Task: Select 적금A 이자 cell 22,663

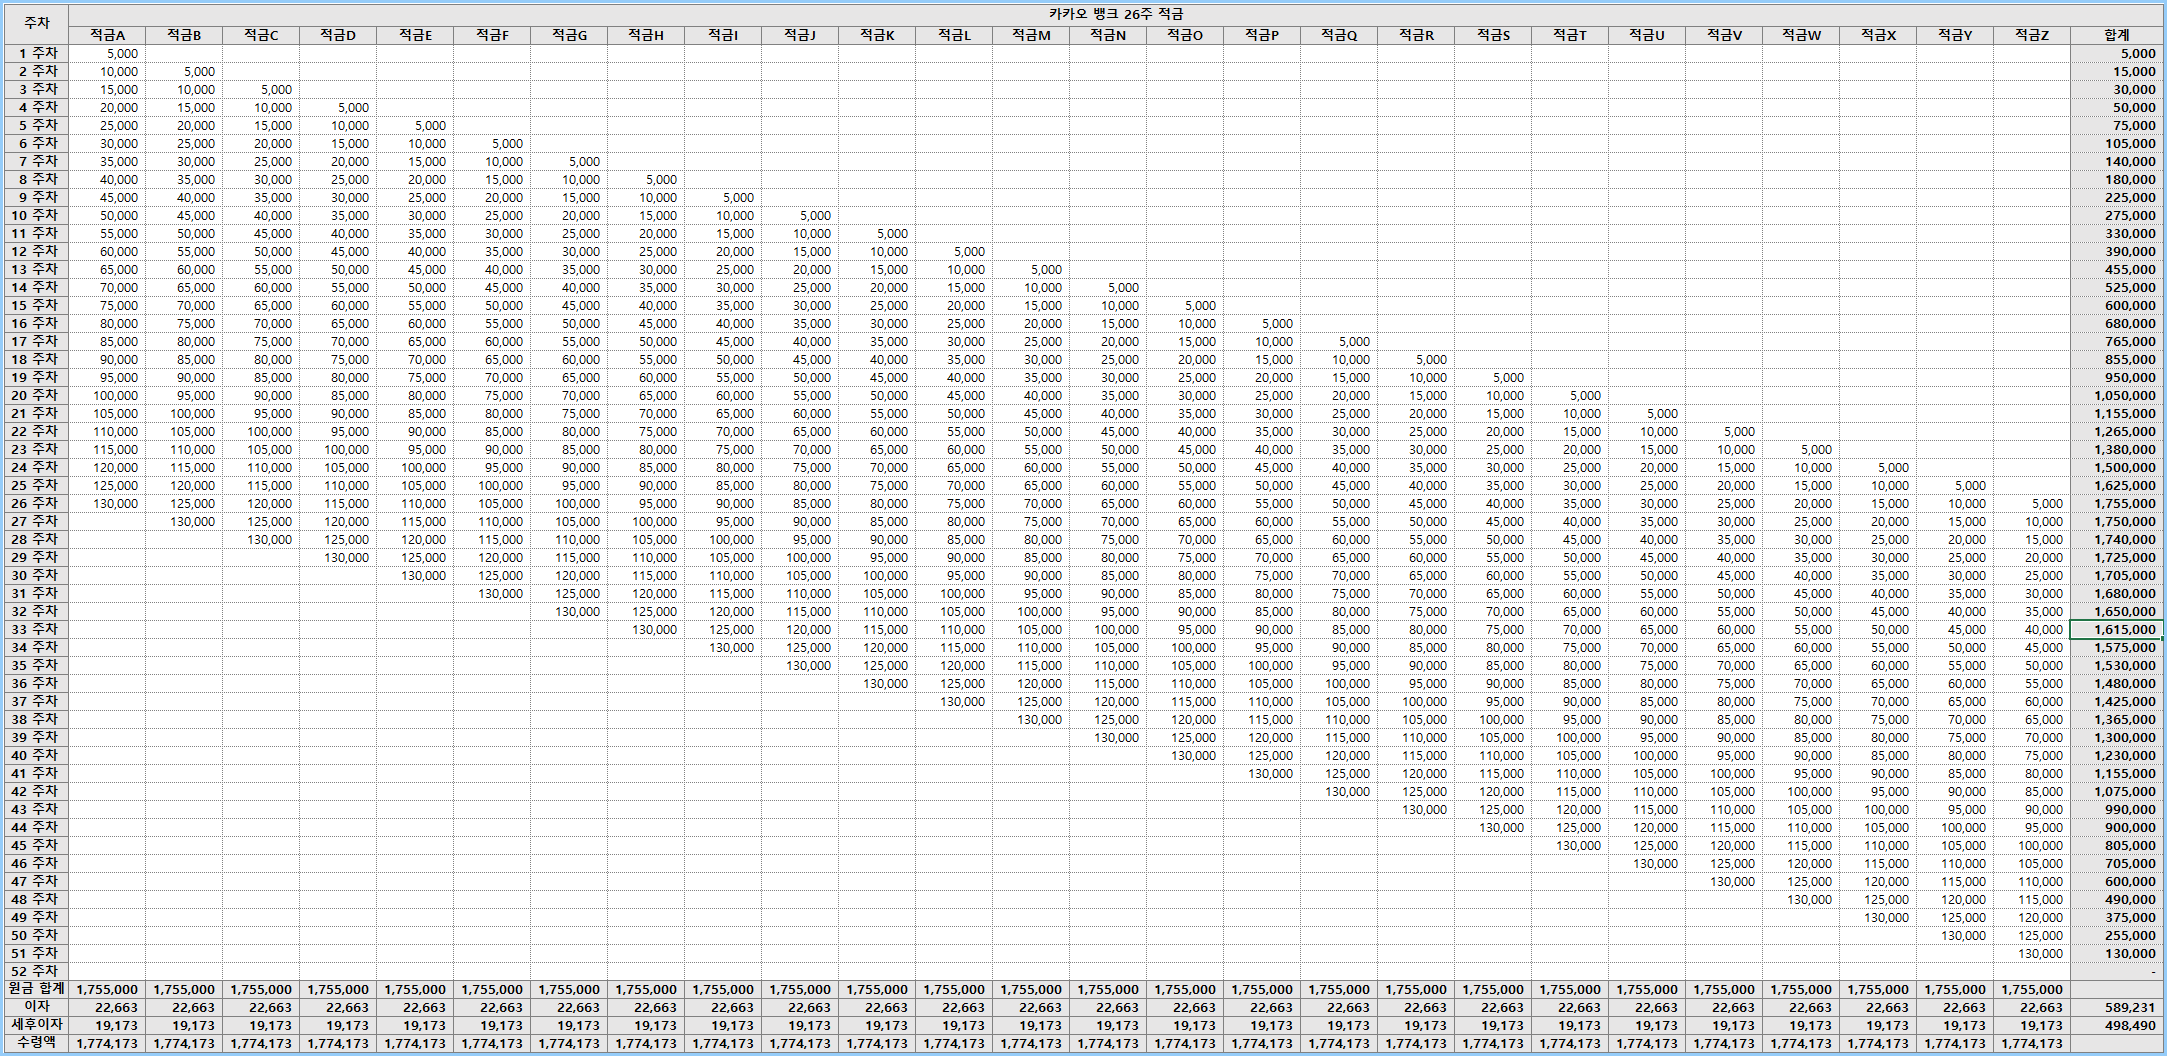Action: click(x=107, y=1007)
